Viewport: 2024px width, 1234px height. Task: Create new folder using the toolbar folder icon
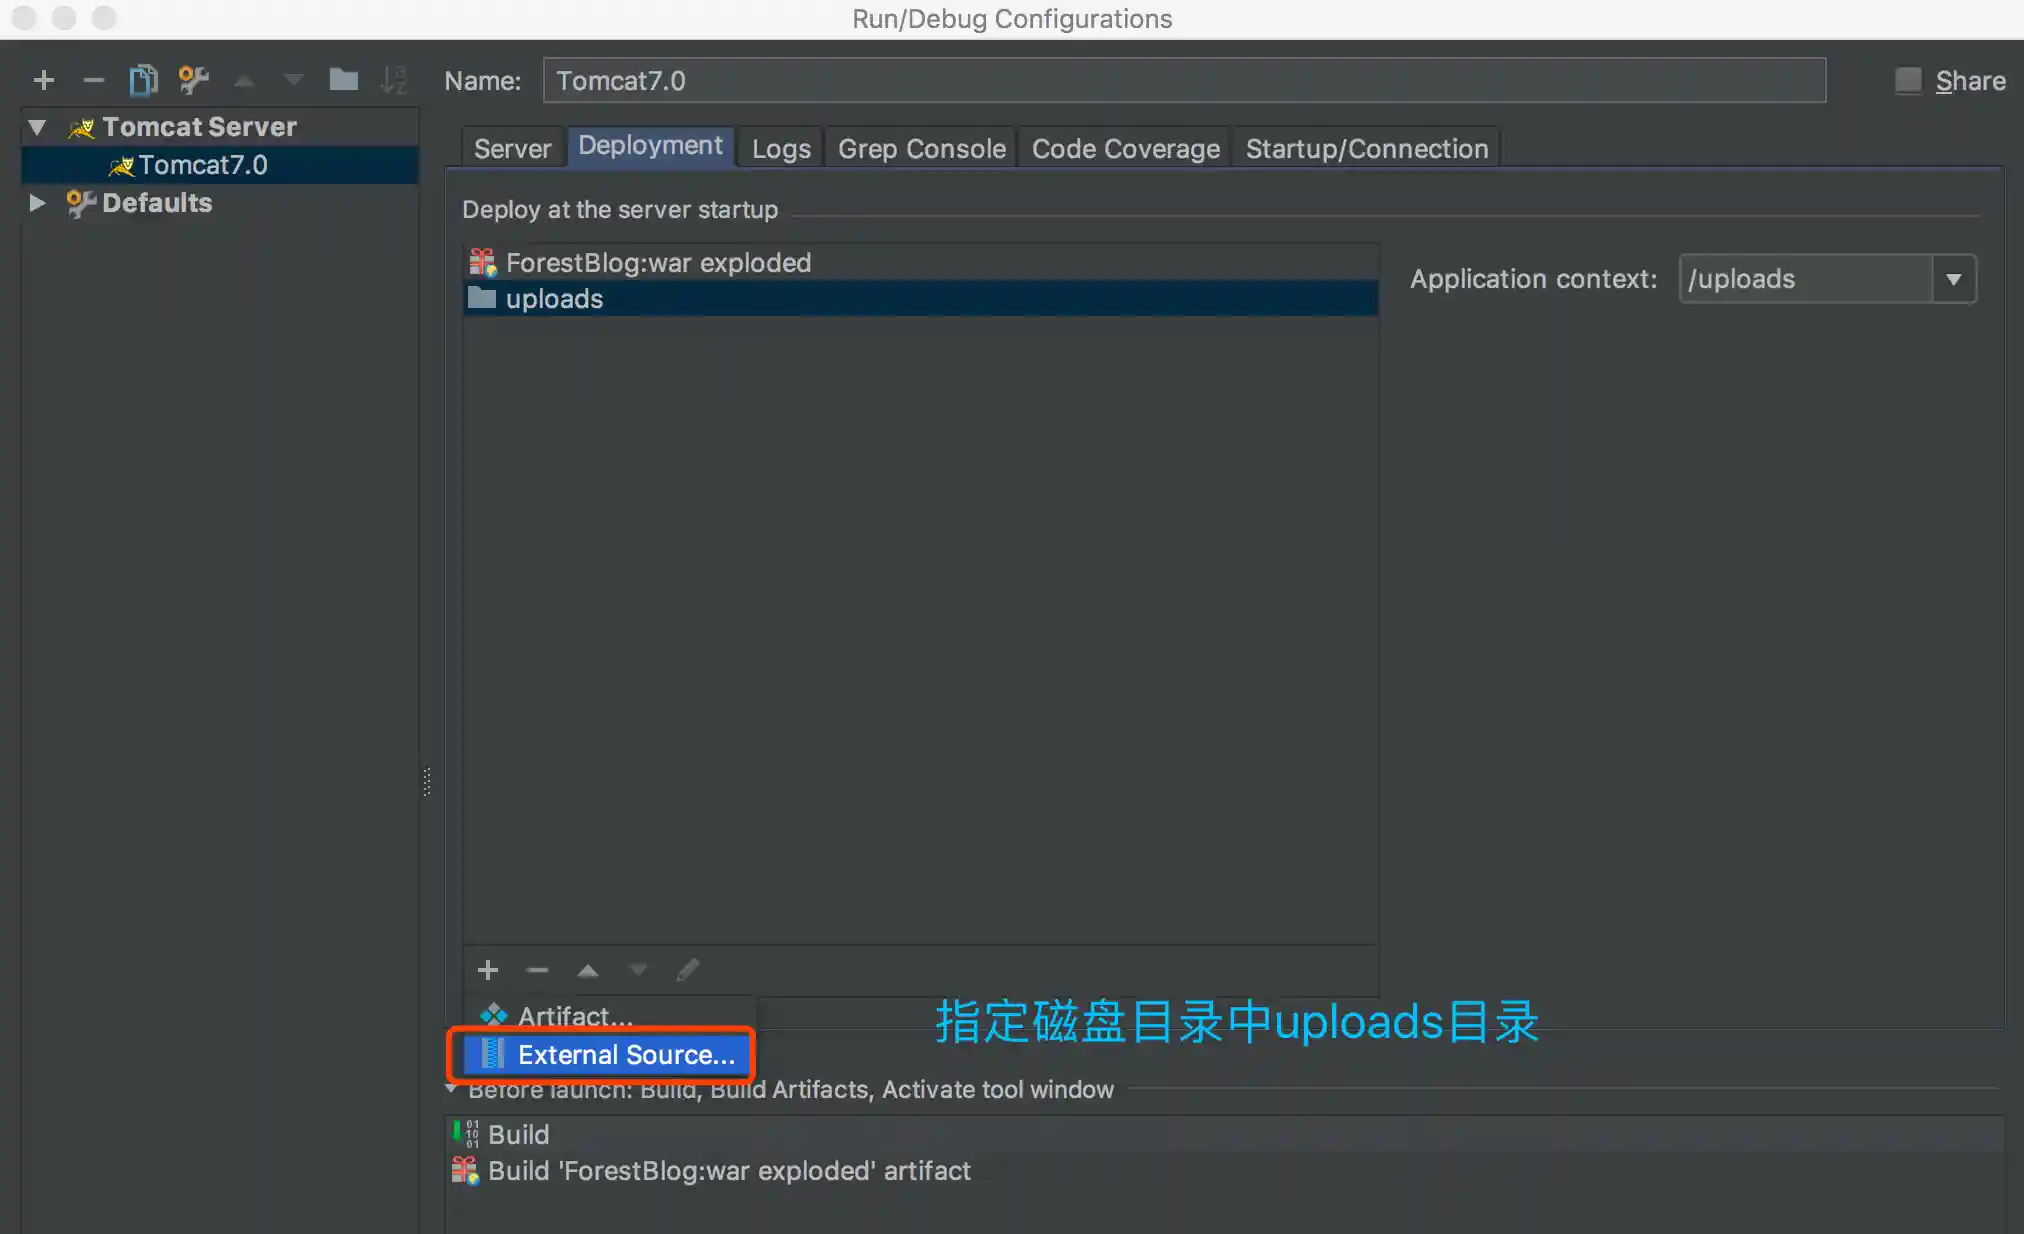(343, 80)
